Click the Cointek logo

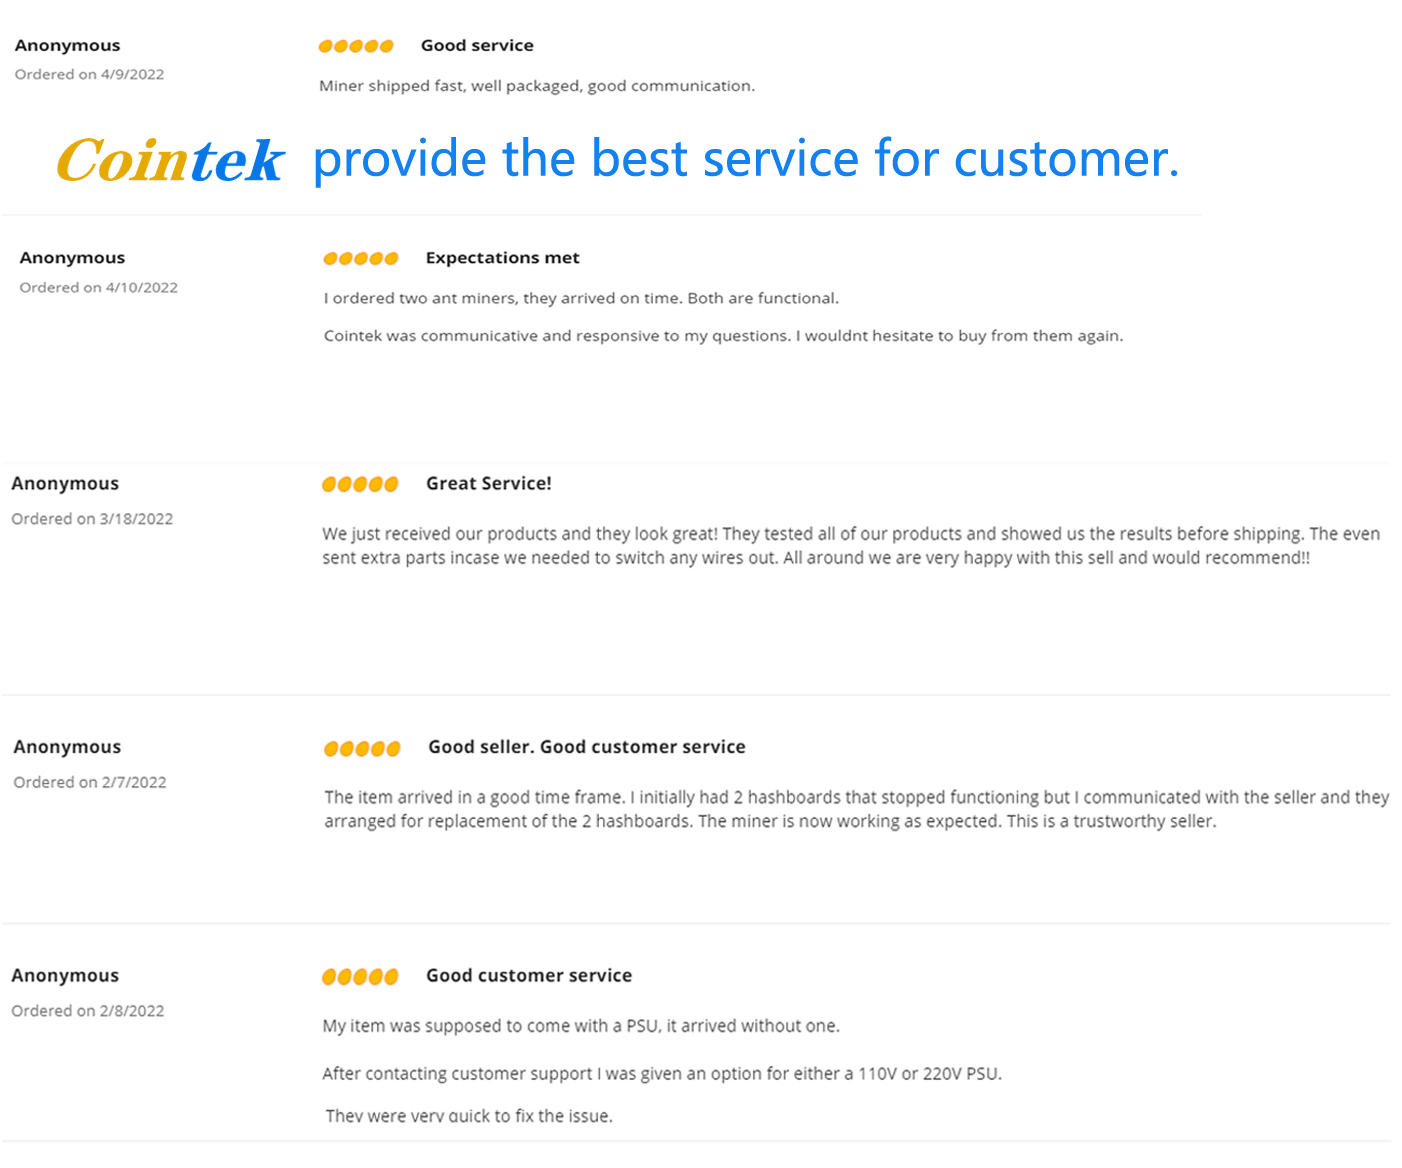(170, 160)
